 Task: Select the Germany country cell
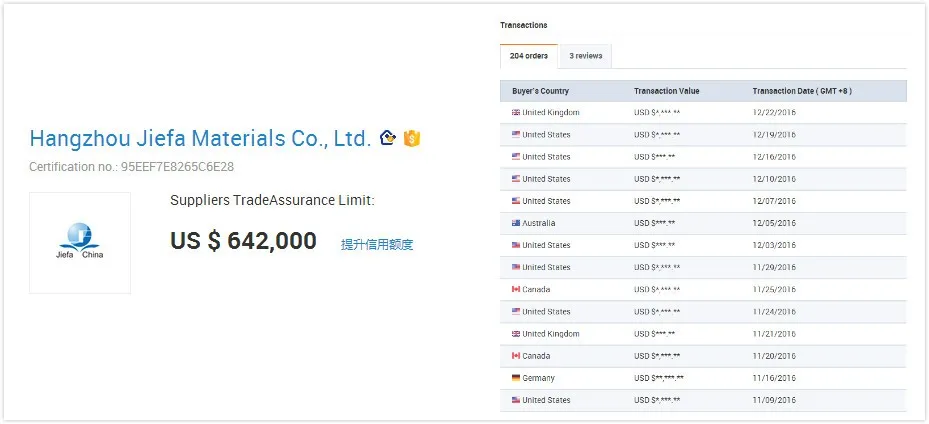[539, 378]
